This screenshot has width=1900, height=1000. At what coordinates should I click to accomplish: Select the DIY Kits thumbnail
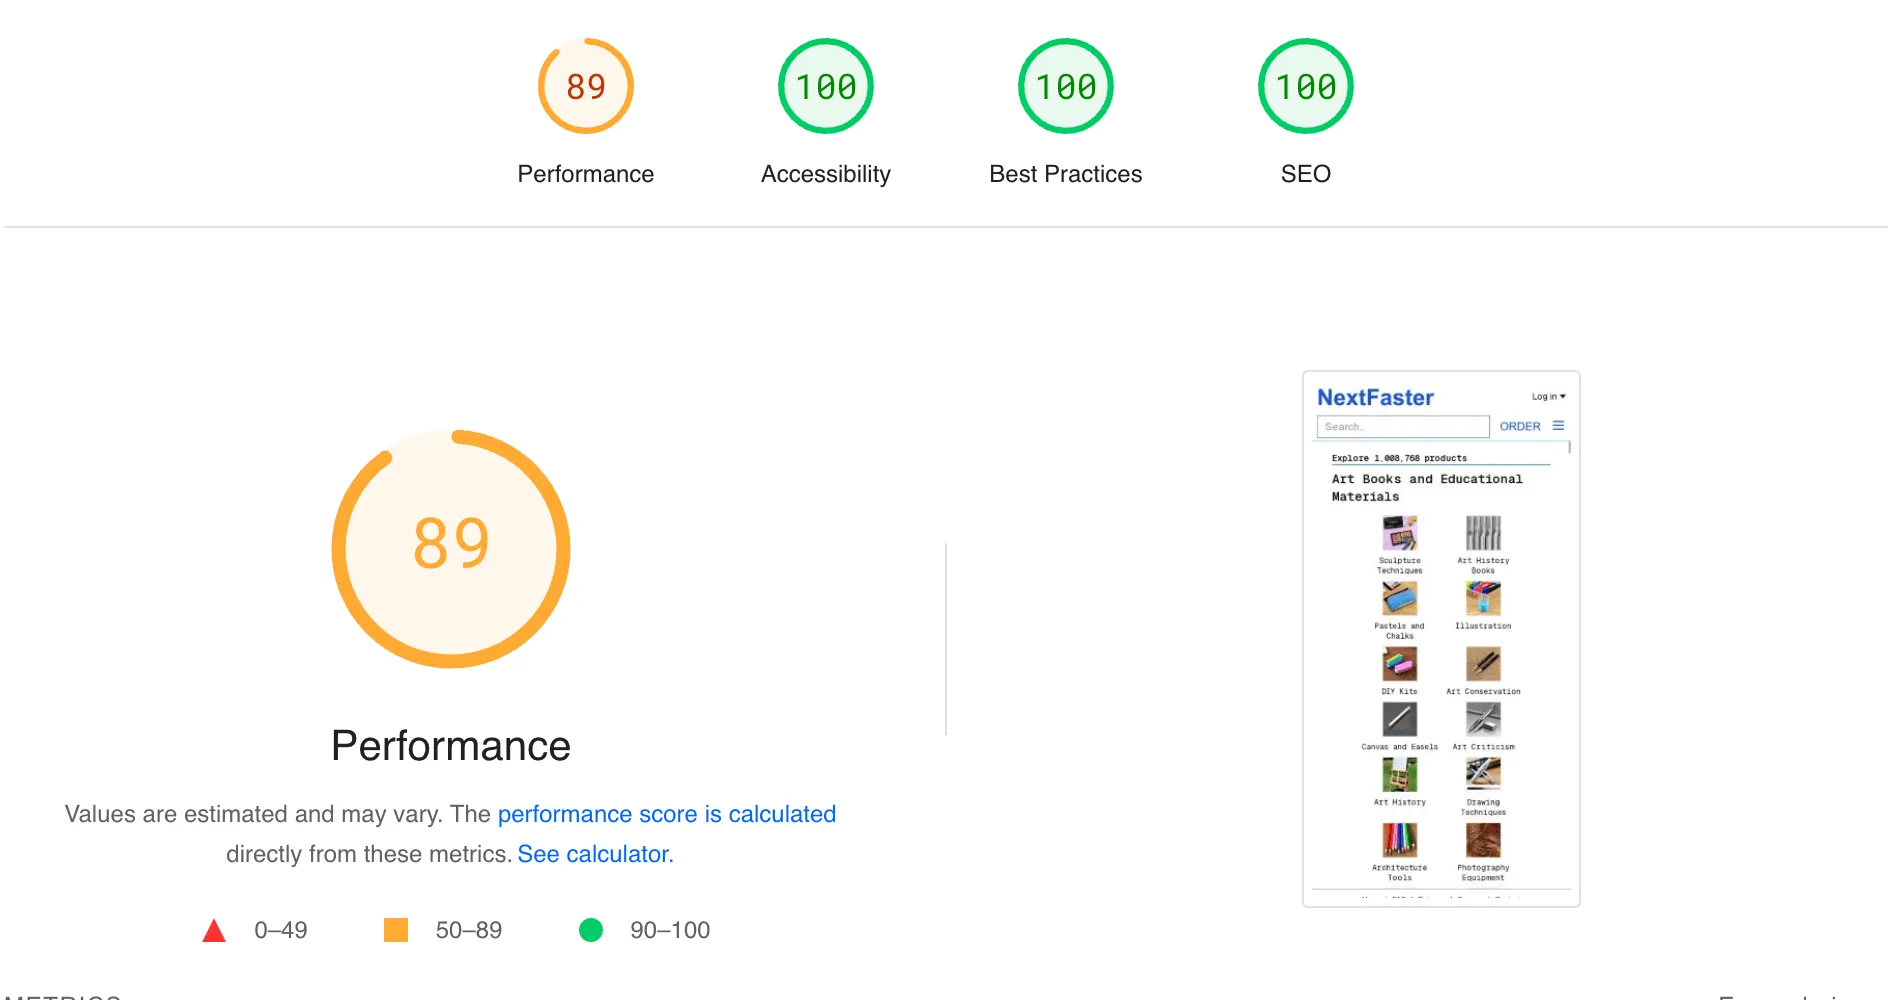pos(1399,666)
